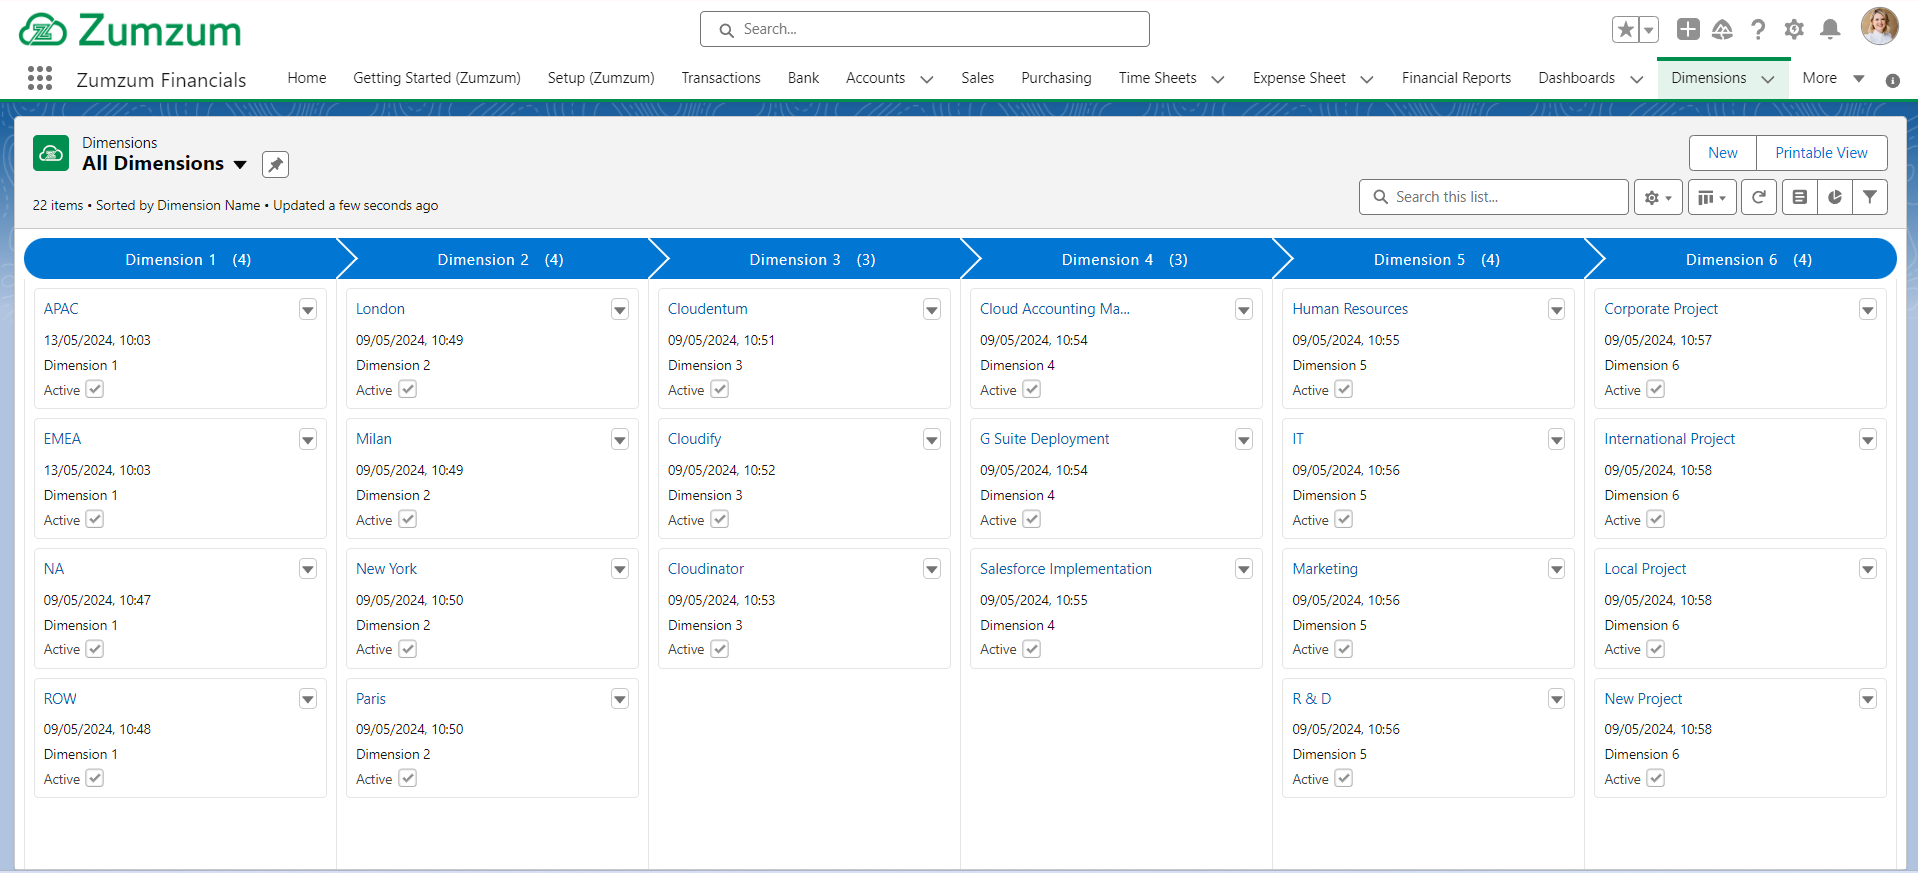Toggle the Active checkbox on New Project card
Viewport: 1918px width, 873px height.
tap(1655, 778)
